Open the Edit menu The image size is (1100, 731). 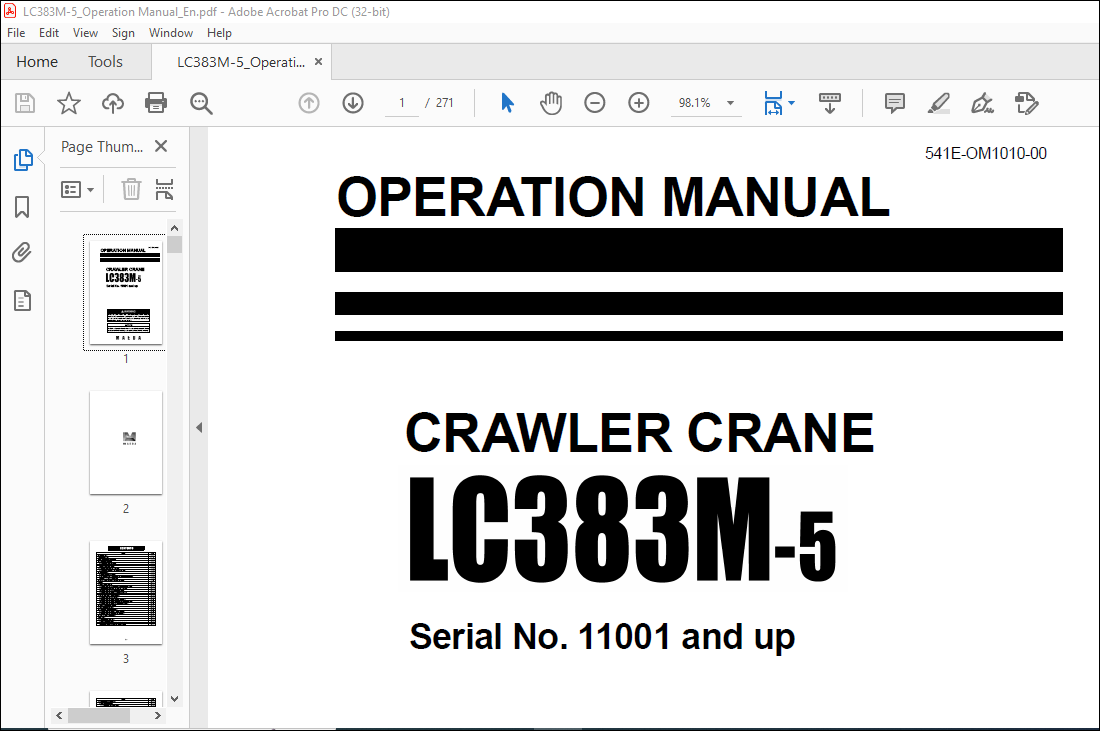click(x=49, y=33)
